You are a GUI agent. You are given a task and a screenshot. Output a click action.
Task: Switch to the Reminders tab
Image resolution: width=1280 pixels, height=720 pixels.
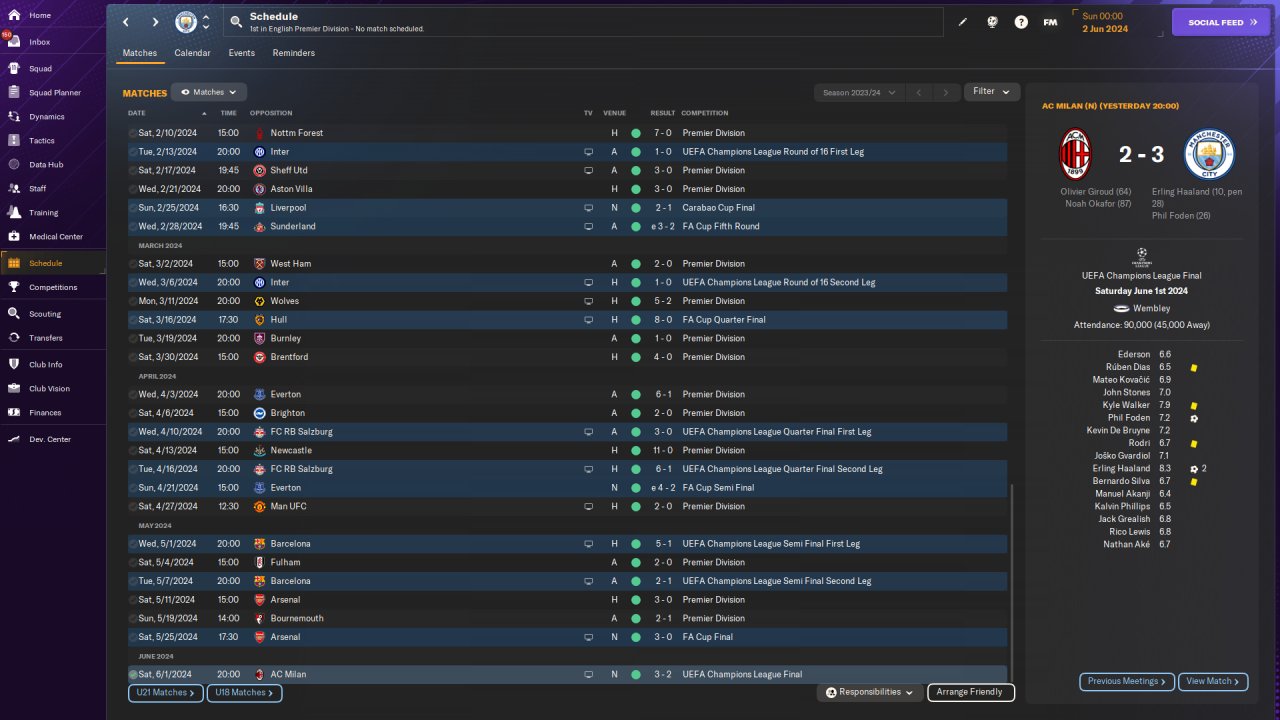tap(294, 53)
